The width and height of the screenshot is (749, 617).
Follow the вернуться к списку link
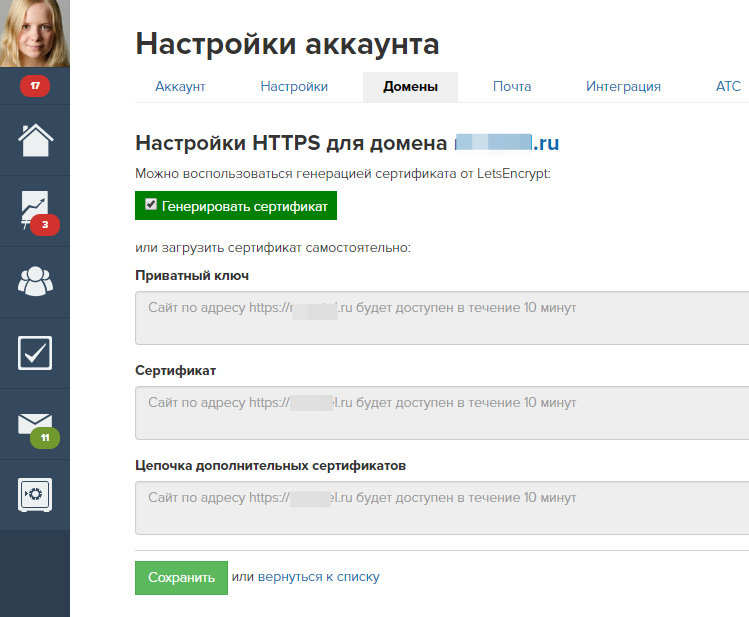click(x=318, y=577)
